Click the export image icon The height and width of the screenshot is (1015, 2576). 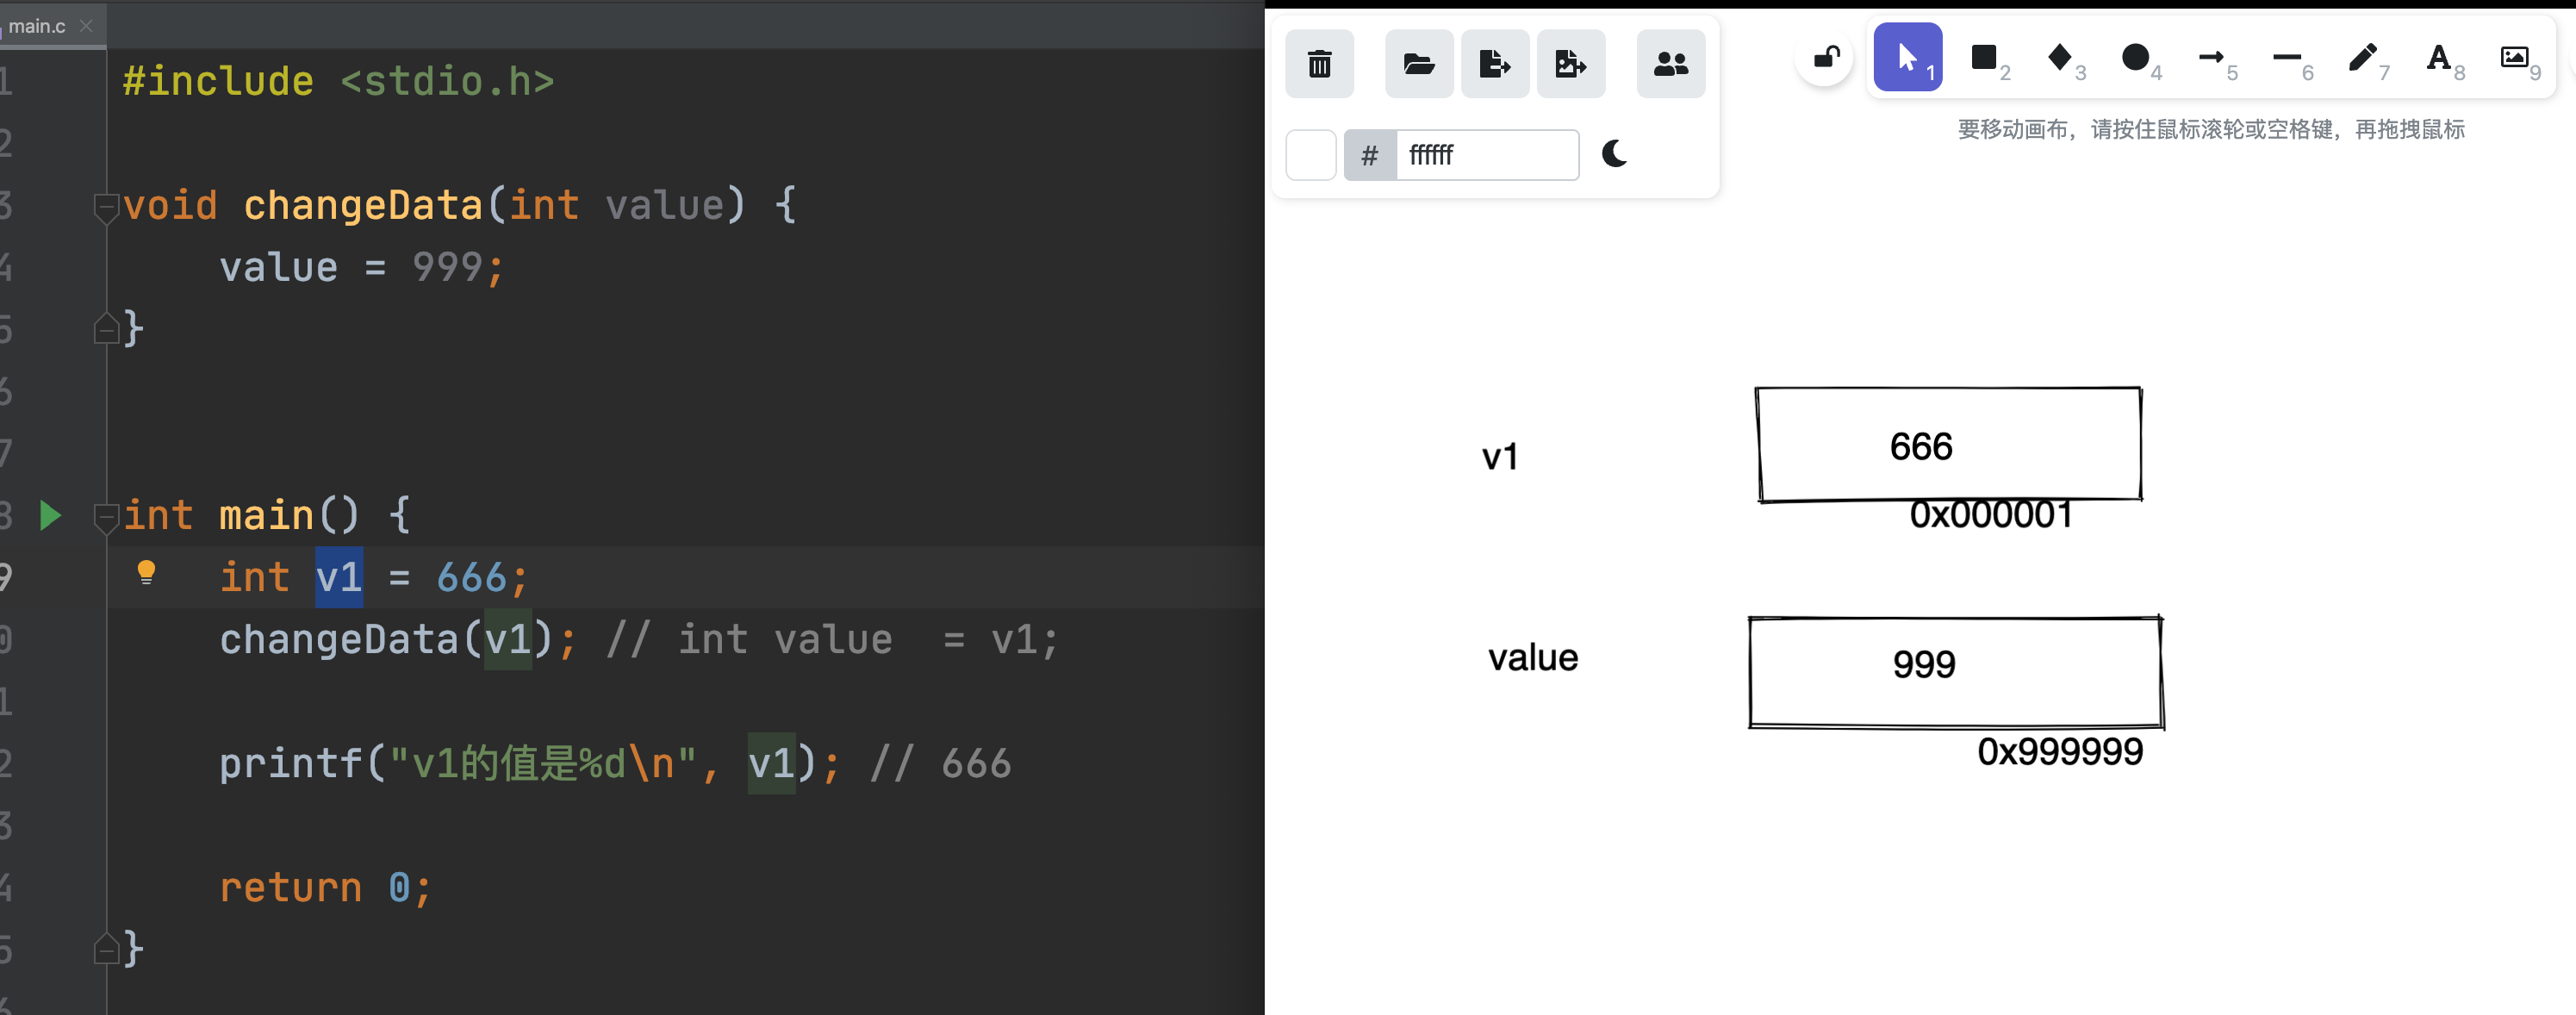pyautogui.click(x=1570, y=64)
